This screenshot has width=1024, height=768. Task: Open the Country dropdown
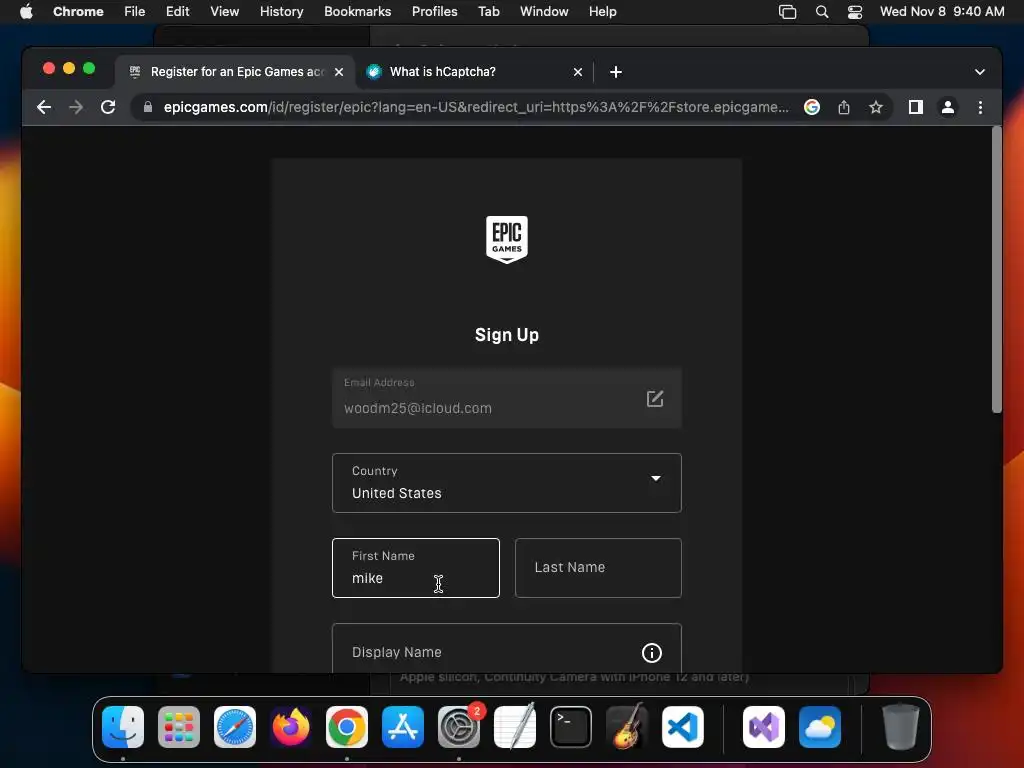pyautogui.click(x=507, y=483)
